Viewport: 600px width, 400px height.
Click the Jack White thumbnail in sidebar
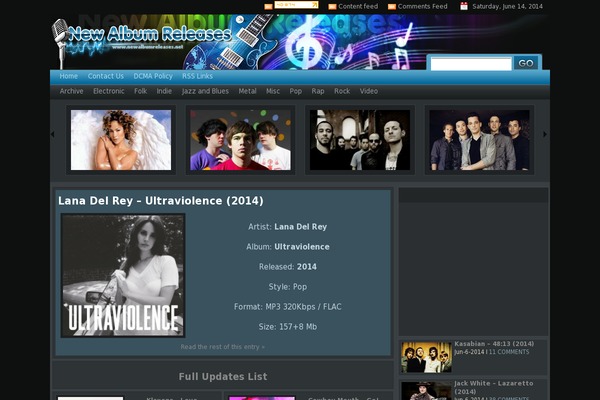pyautogui.click(x=426, y=391)
